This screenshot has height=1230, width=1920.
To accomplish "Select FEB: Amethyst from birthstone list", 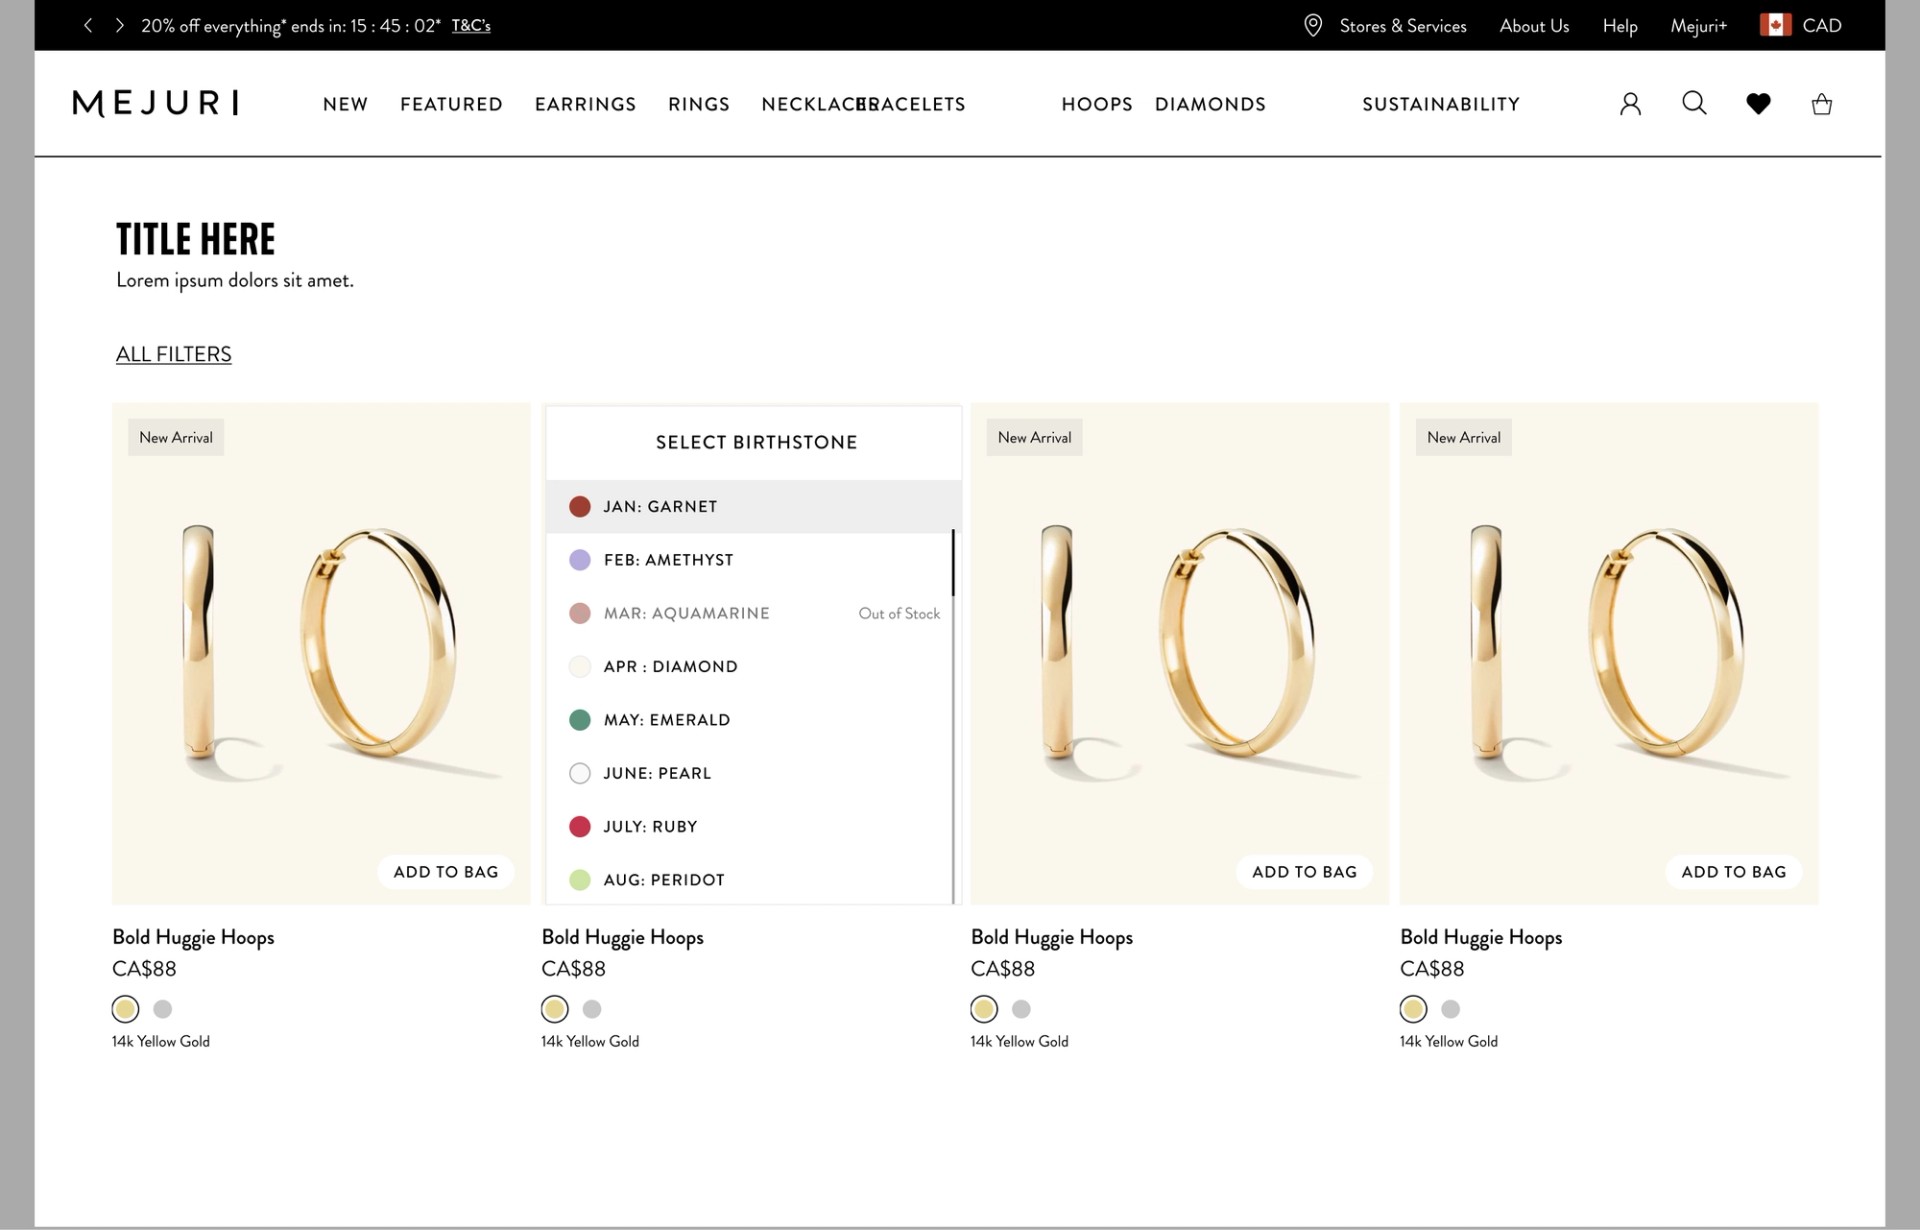I will (x=668, y=560).
